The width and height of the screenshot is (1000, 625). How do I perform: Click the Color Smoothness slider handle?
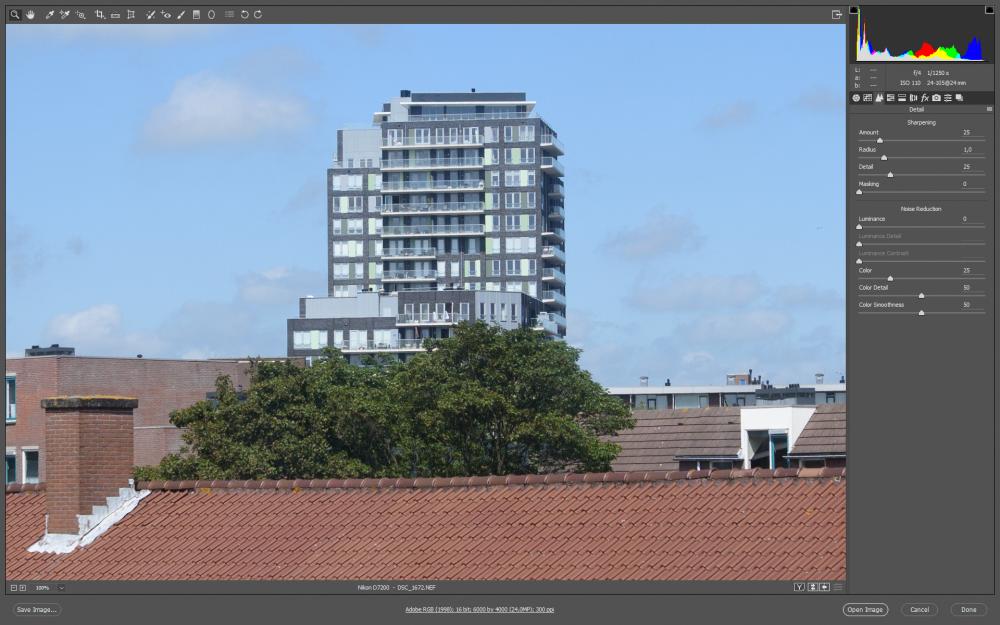coord(922,312)
